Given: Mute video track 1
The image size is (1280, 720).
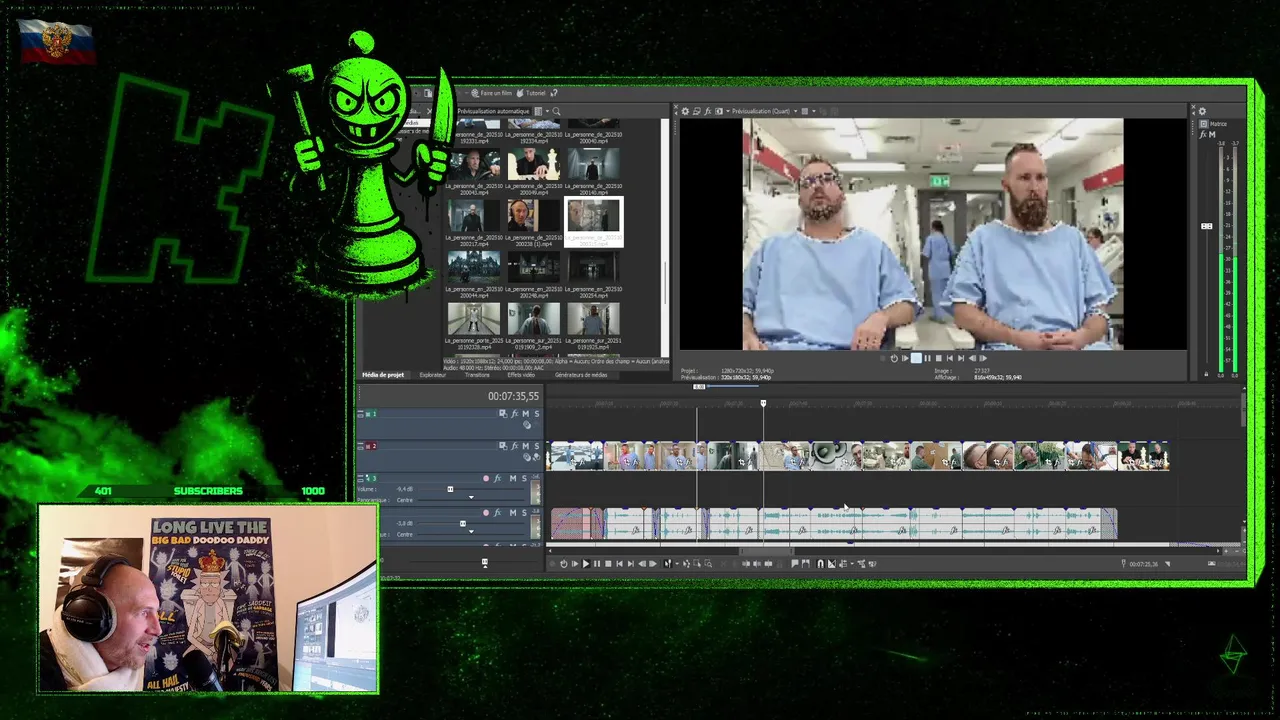Looking at the screenshot, I should coord(526,414).
